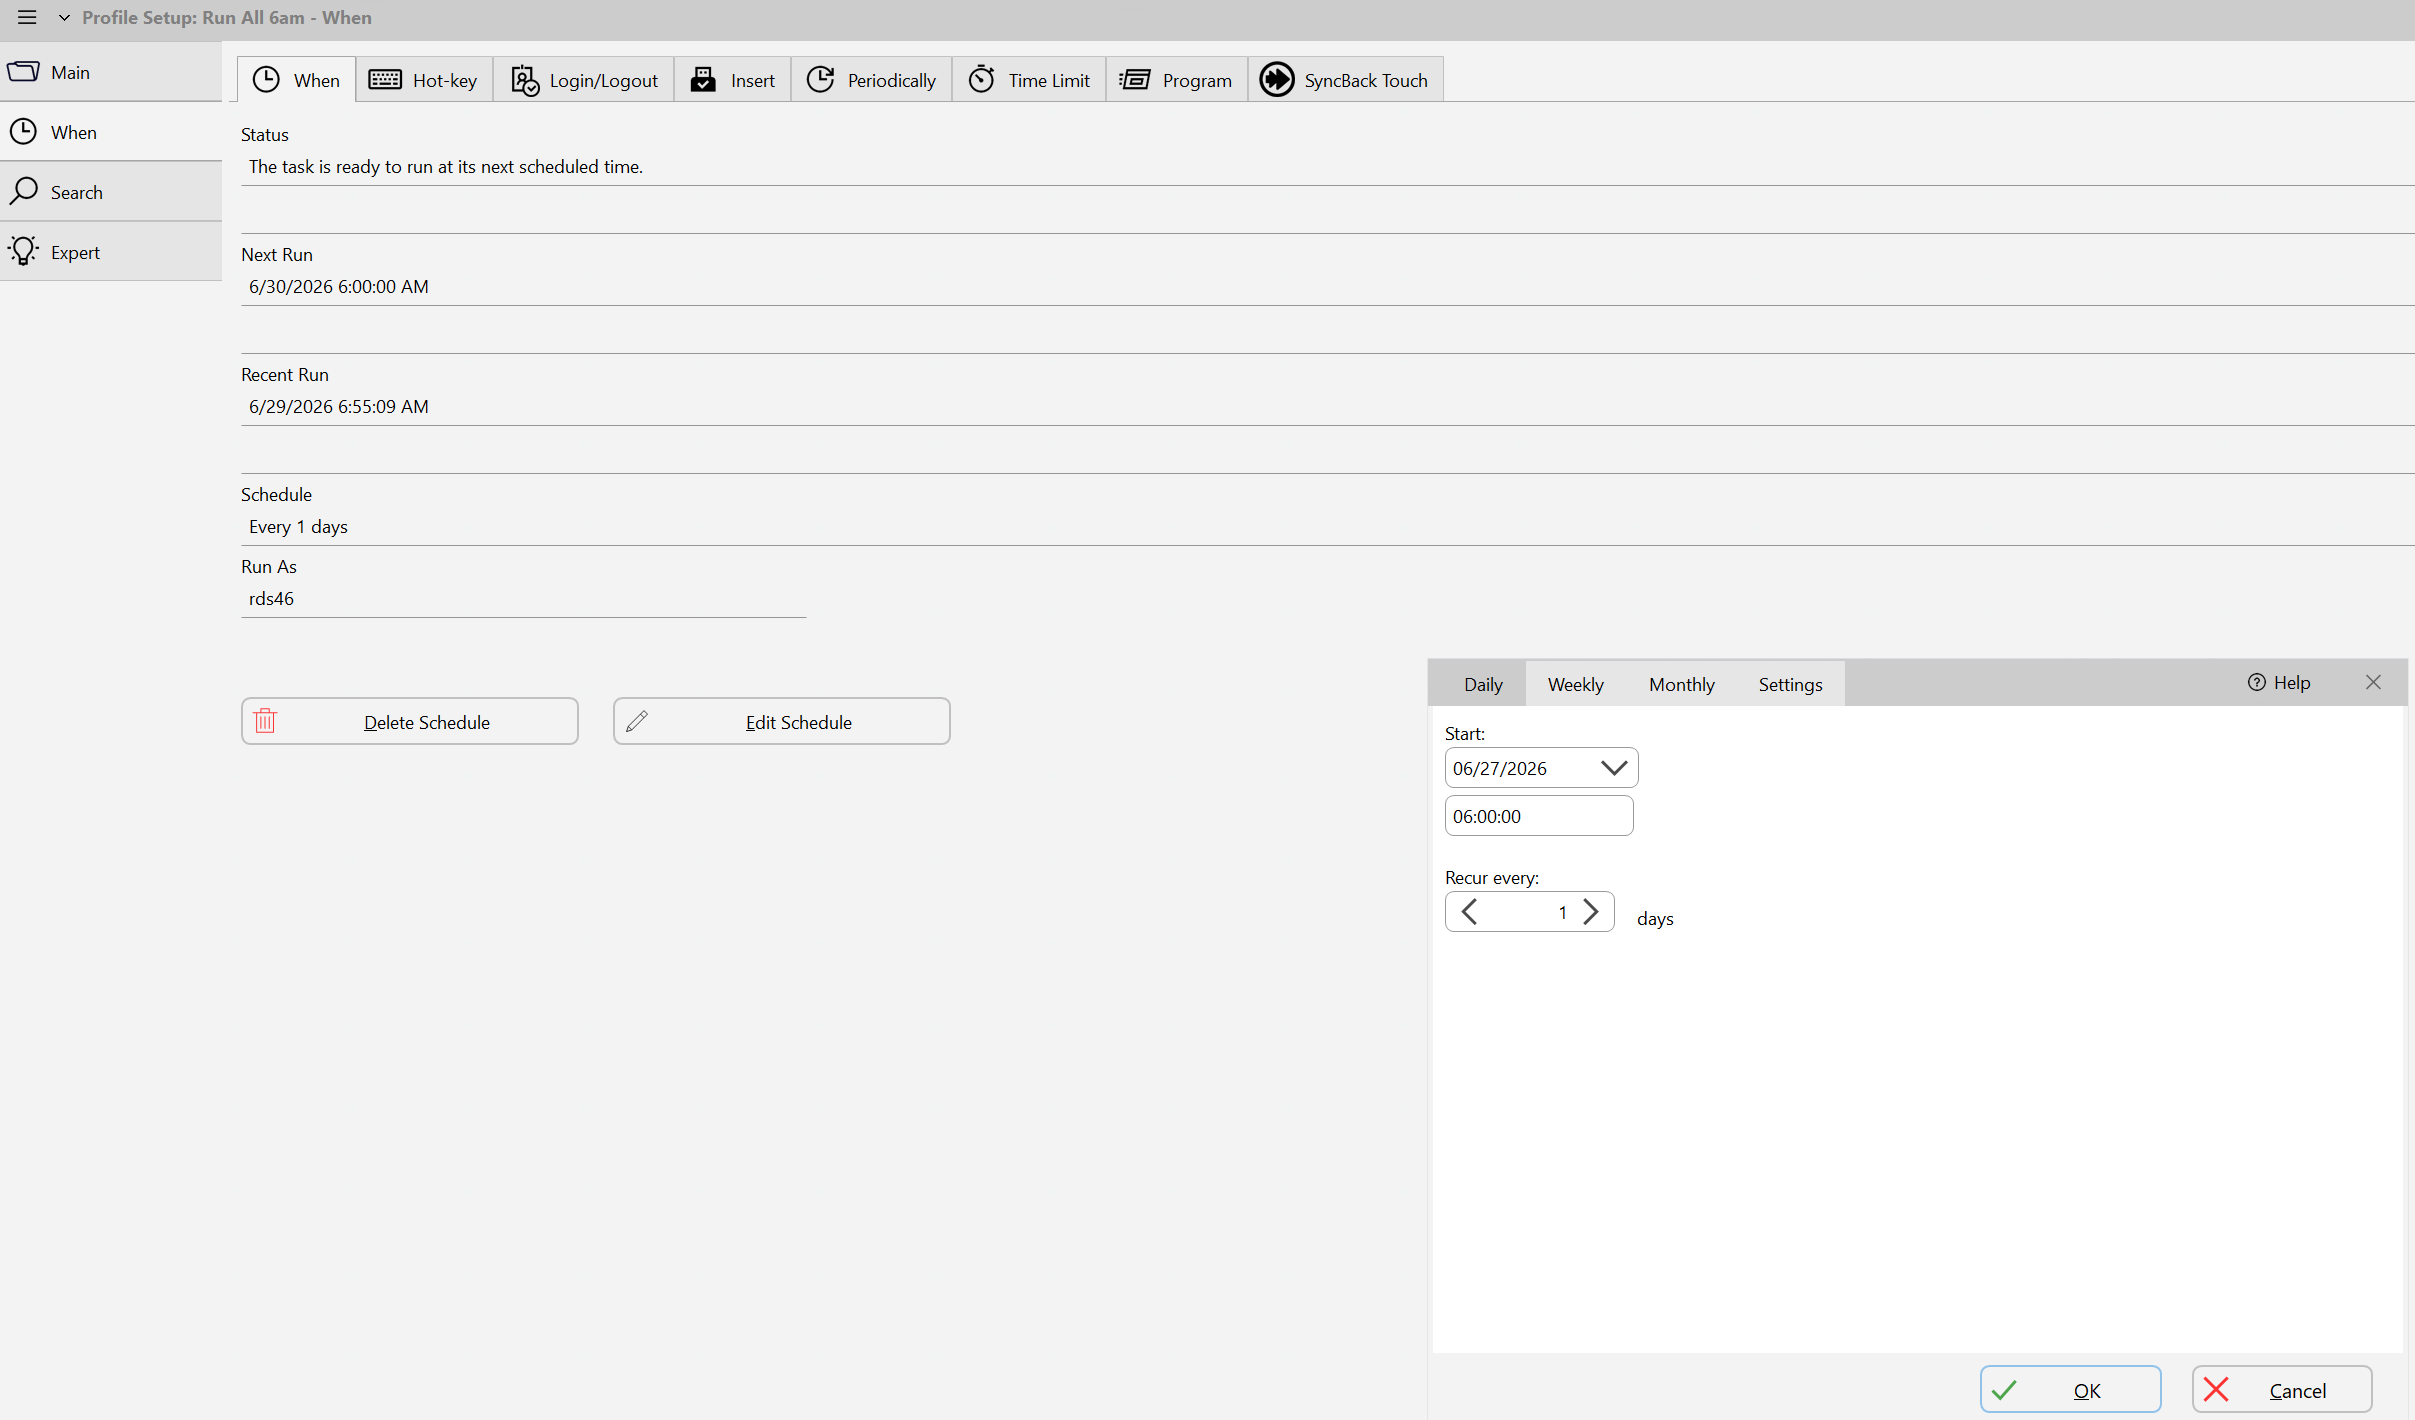Open the Time Limit tab
2415x1420 pixels.
pos(1029,80)
